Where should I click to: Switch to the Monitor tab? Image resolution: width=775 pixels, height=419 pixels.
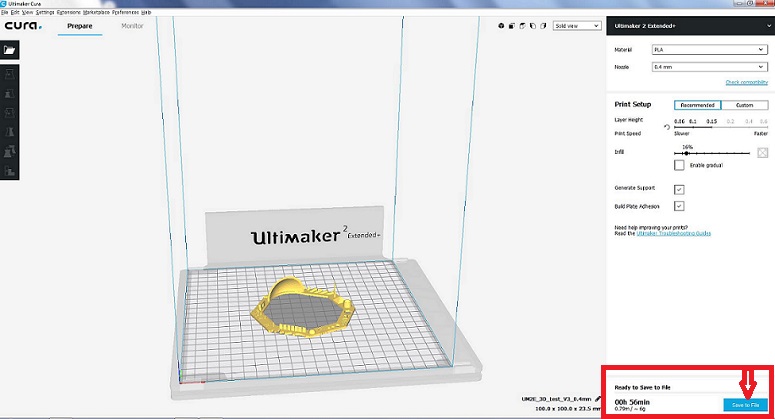pyautogui.click(x=132, y=26)
